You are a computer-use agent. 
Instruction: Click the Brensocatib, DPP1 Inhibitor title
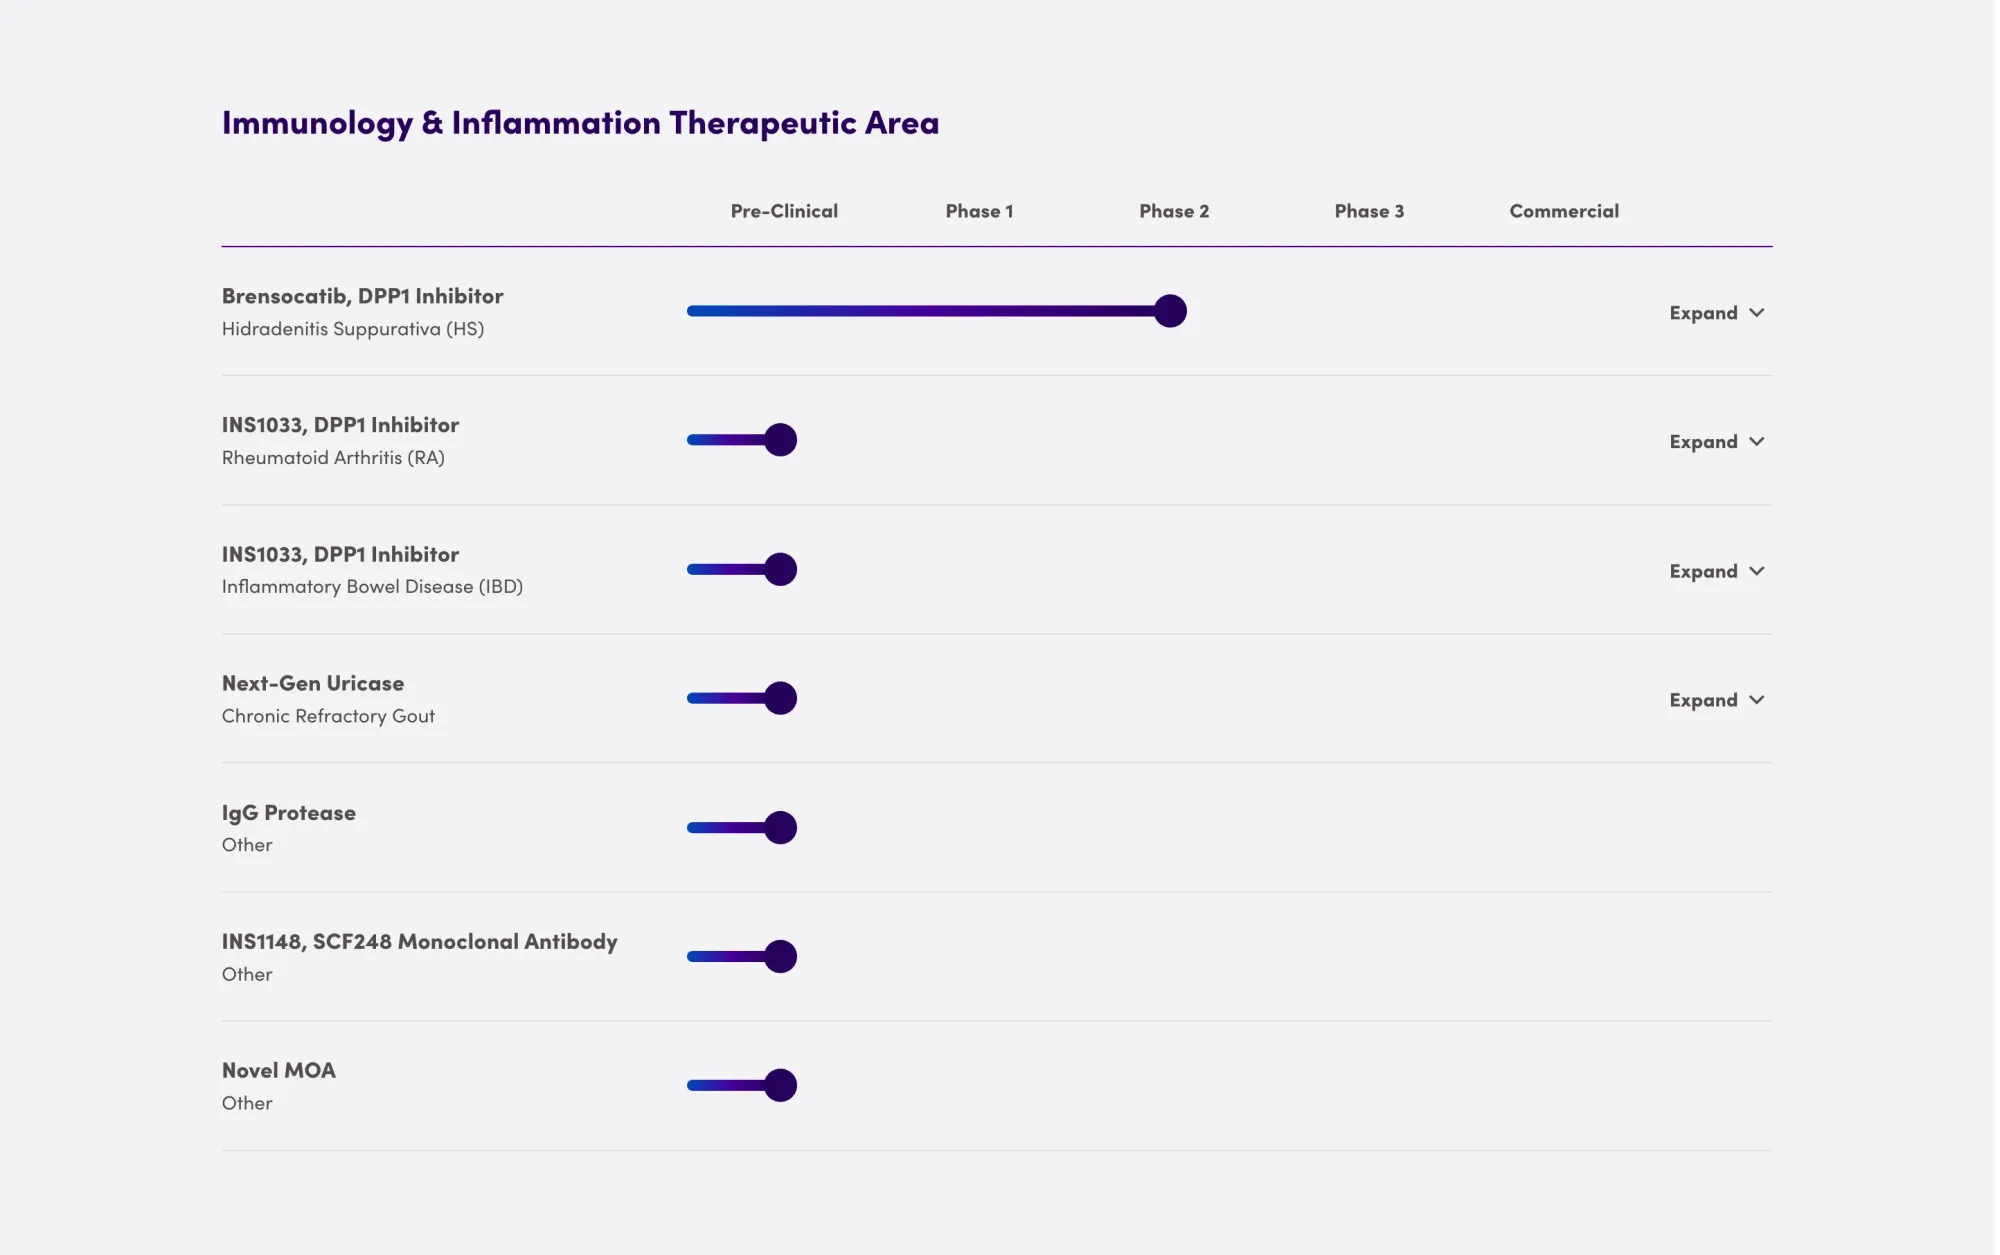click(362, 296)
